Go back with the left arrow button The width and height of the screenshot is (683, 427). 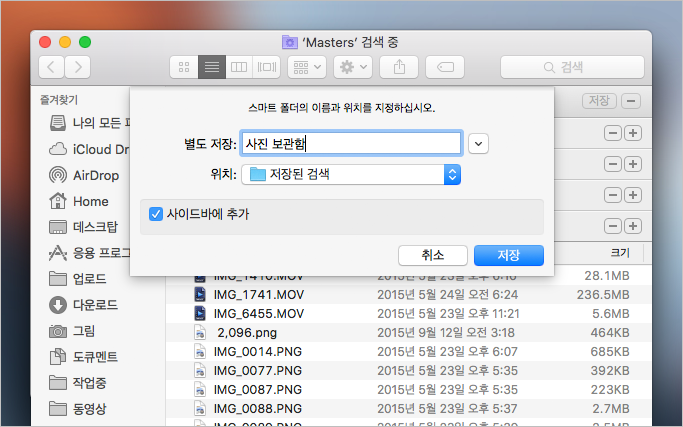click(x=51, y=67)
